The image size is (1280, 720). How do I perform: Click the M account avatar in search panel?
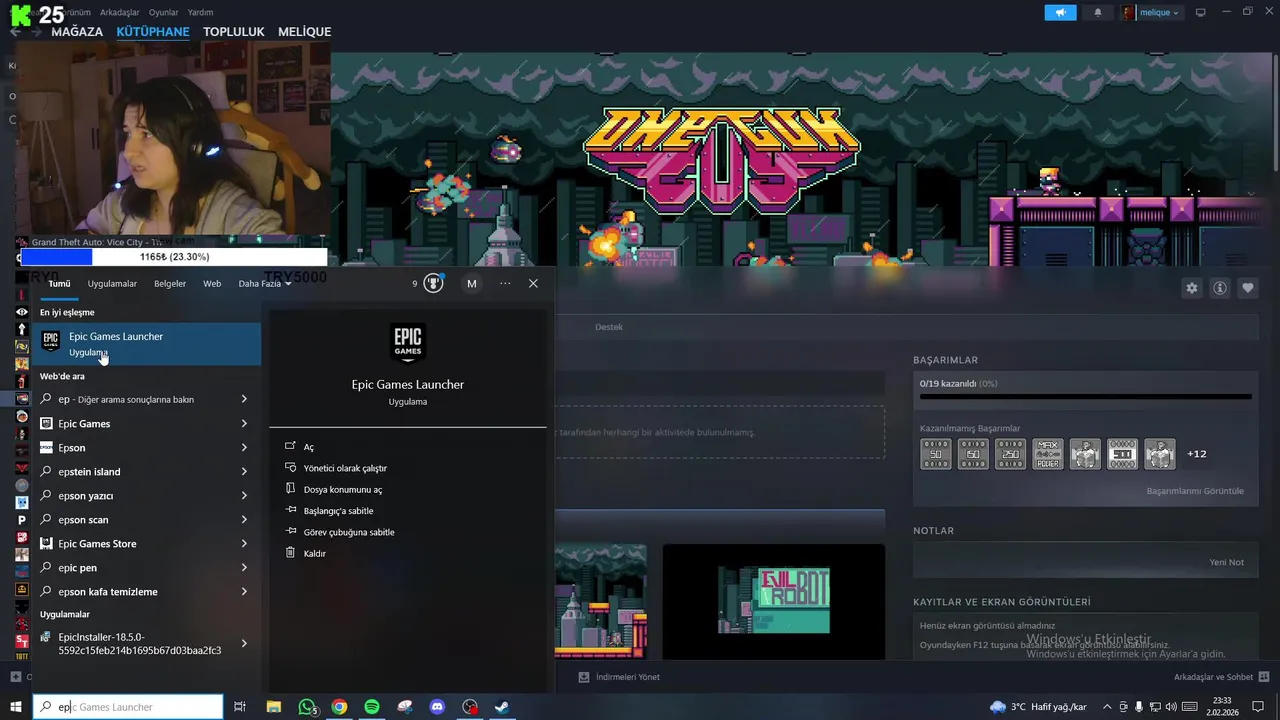tap(472, 283)
